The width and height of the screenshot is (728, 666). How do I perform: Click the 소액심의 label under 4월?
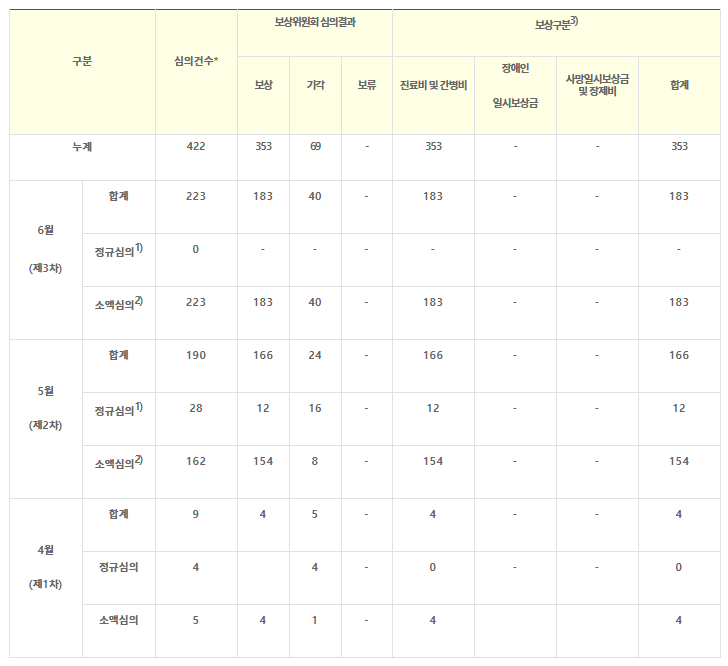coord(118,620)
